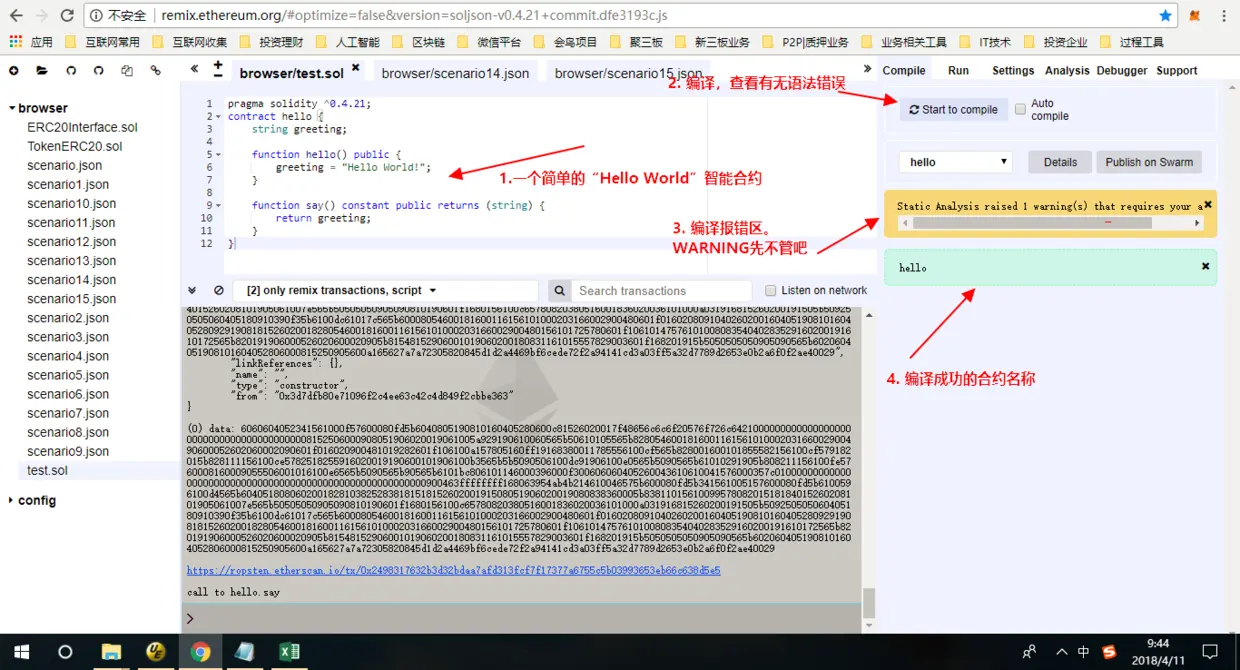
Task: Adjust editor font size plus-minus icon
Action: click(x=218, y=69)
